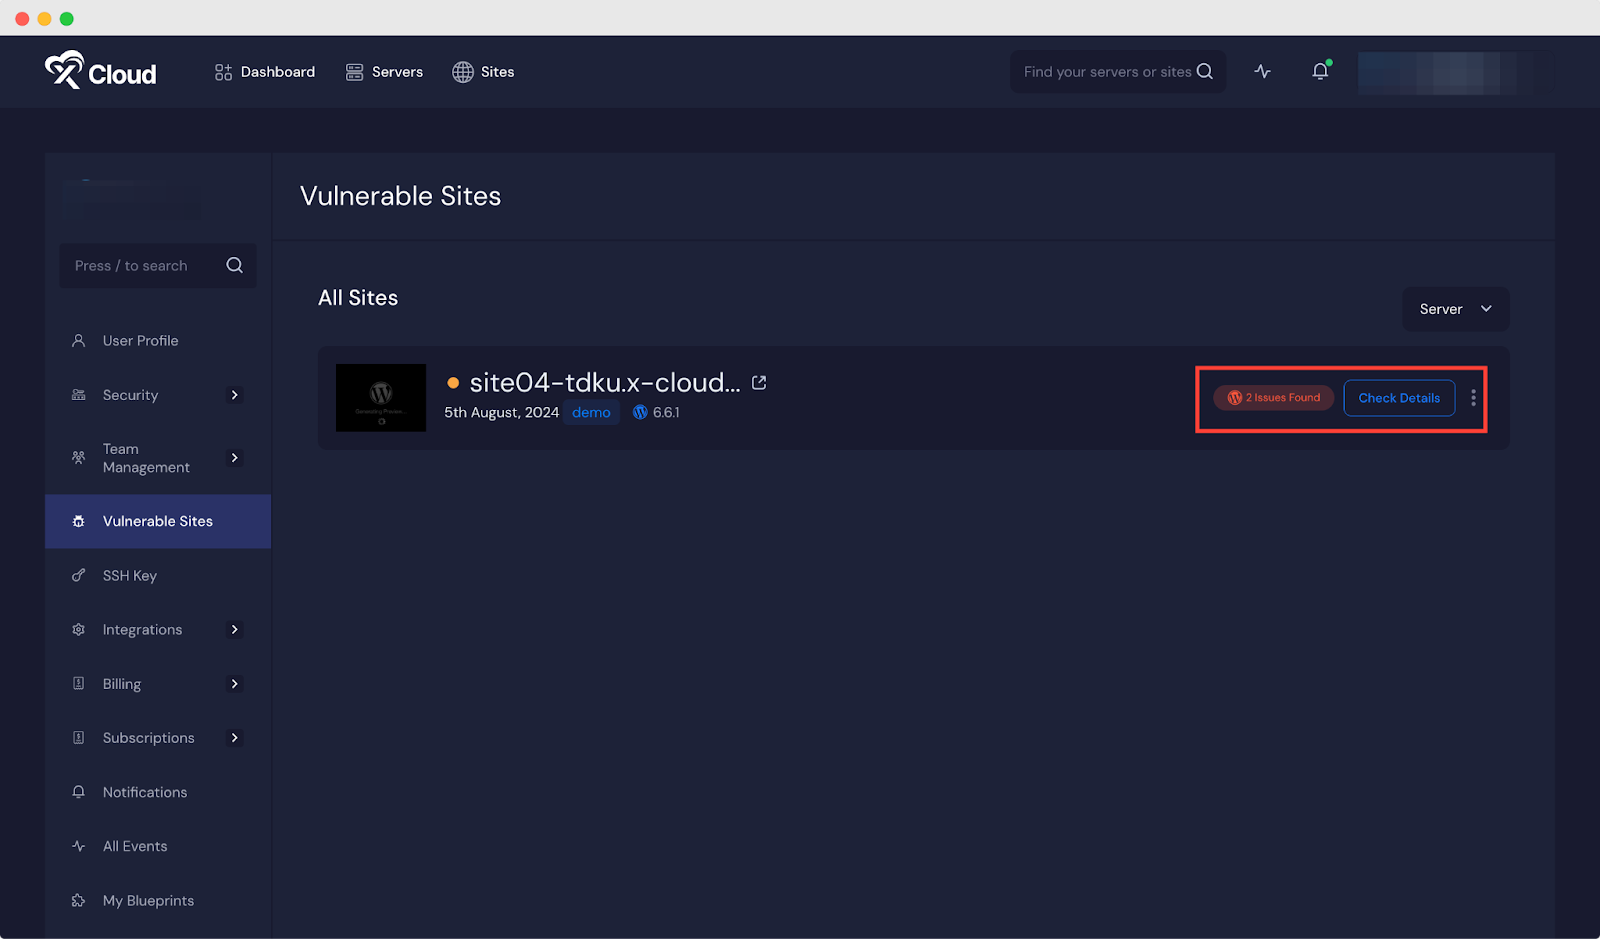This screenshot has width=1600, height=939.
Task: Click the site04 WordPress thumbnail image
Action: pos(380,398)
